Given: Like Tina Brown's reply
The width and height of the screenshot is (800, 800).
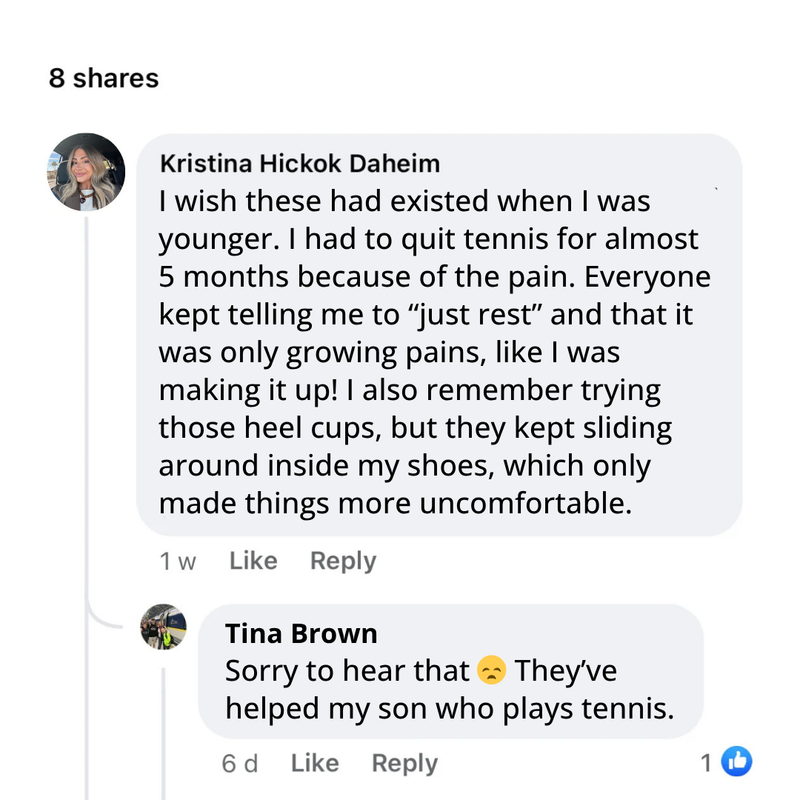Looking at the screenshot, I should coord(314,763).
